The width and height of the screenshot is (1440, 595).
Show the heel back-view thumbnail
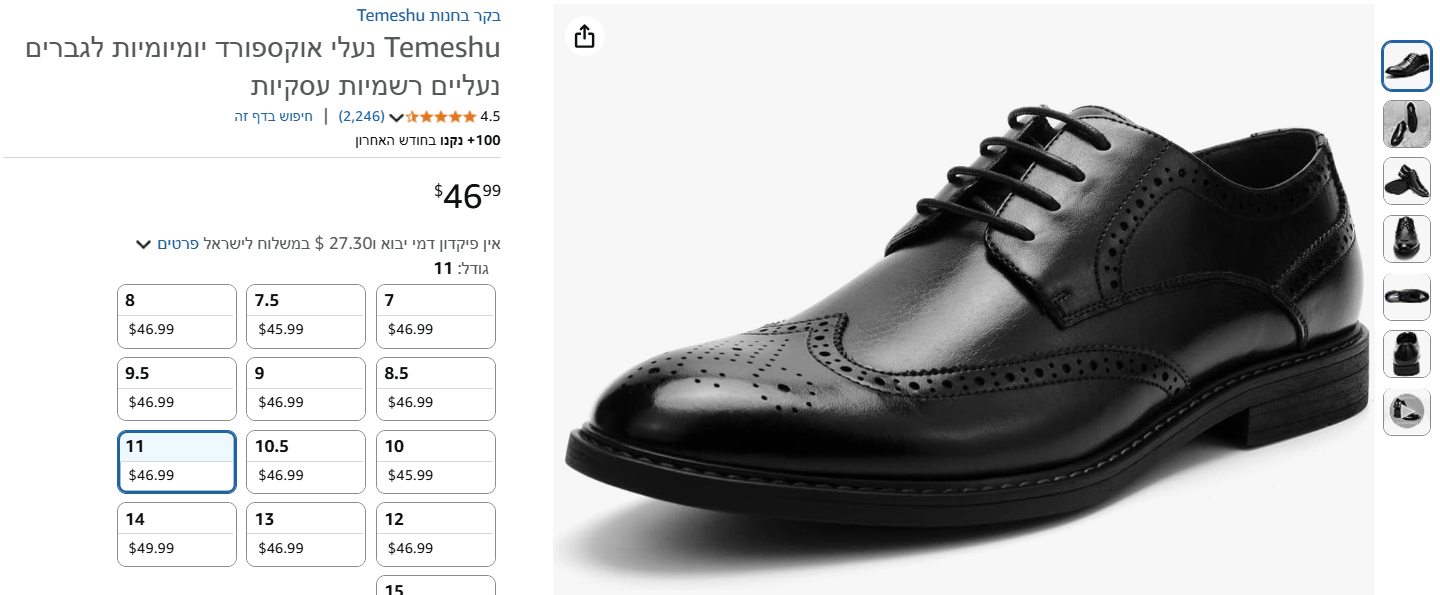click(1406, 354)
